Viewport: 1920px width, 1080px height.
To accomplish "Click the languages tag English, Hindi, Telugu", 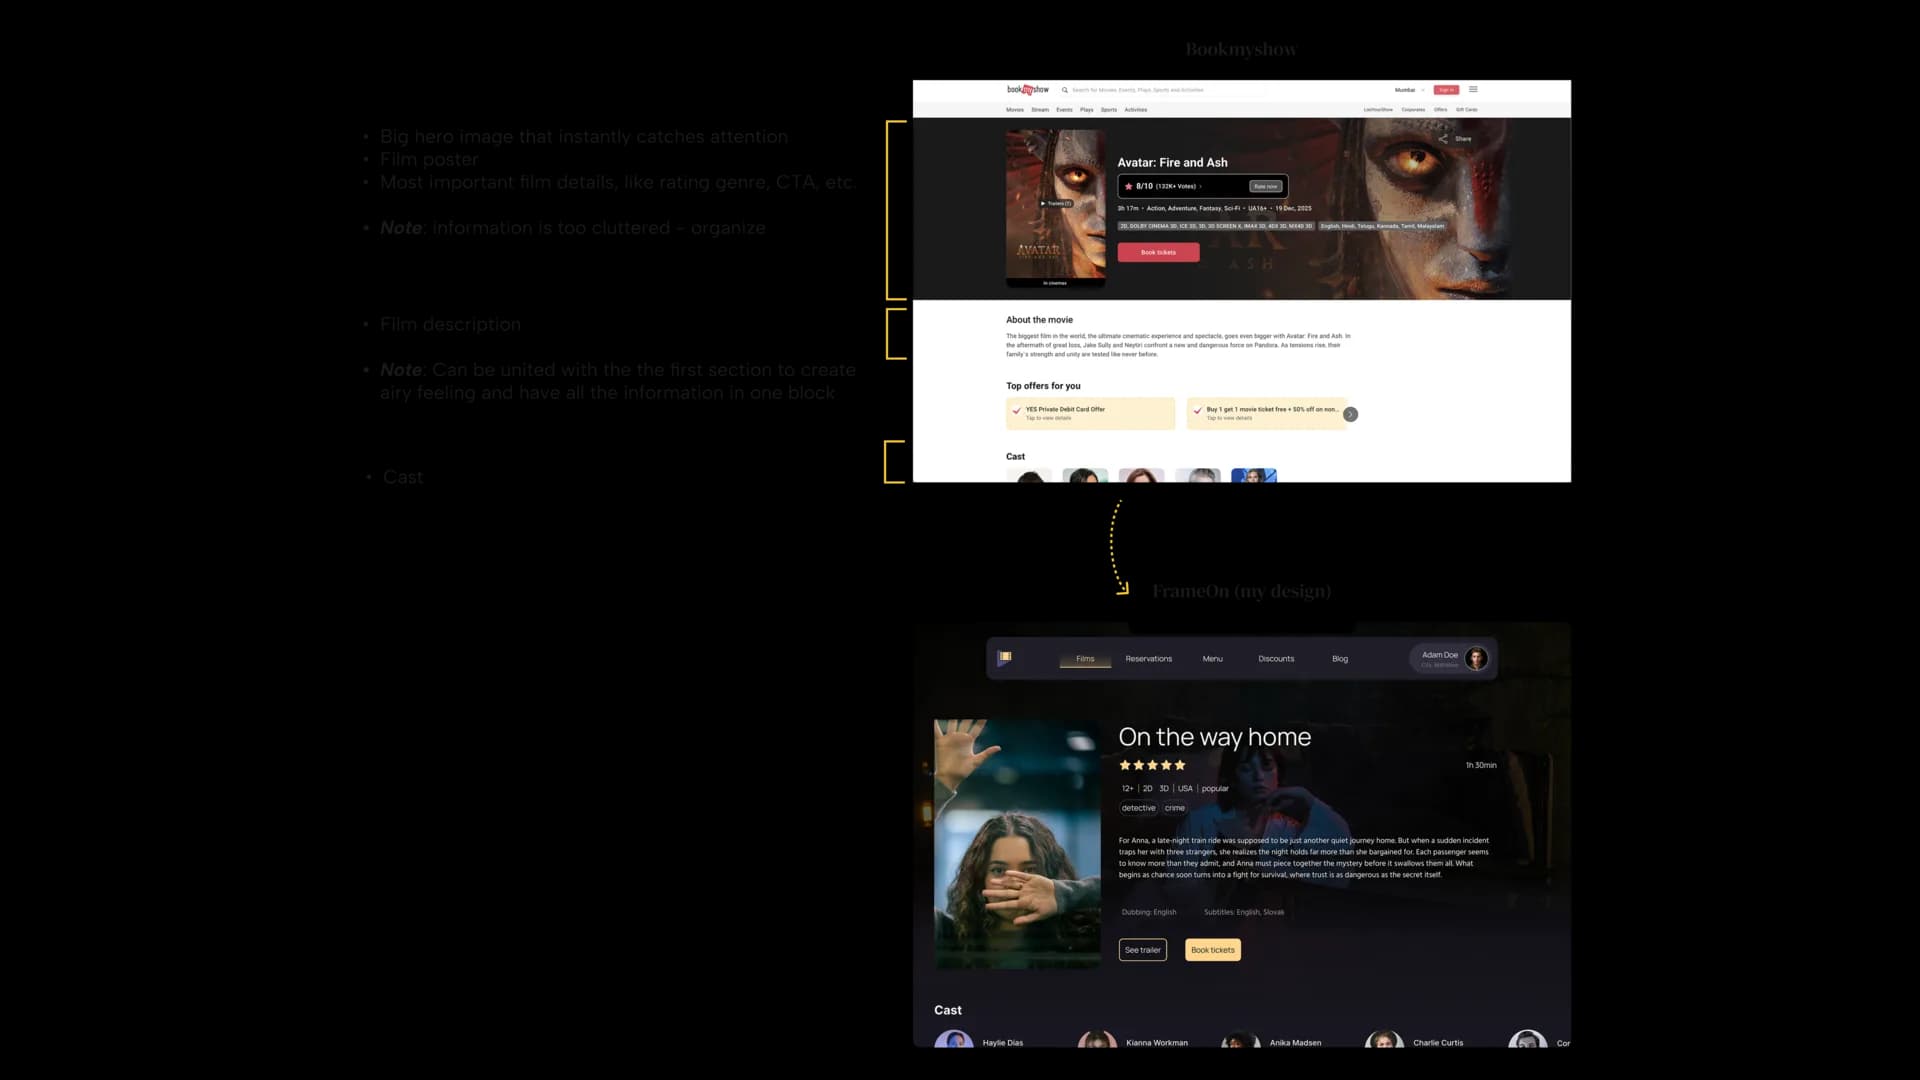I will (1382, 226).
